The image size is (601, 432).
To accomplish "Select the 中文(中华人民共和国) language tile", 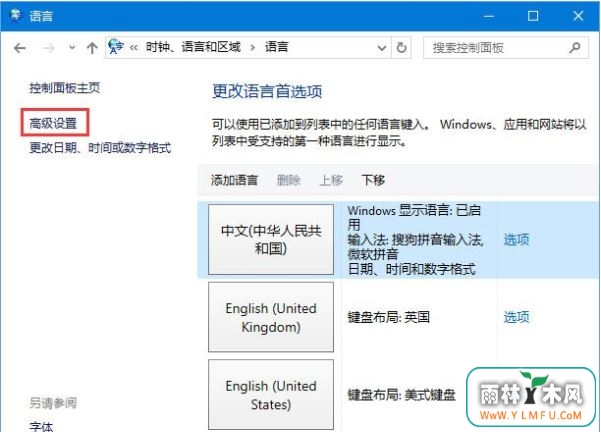I will (x=271, y=240).
